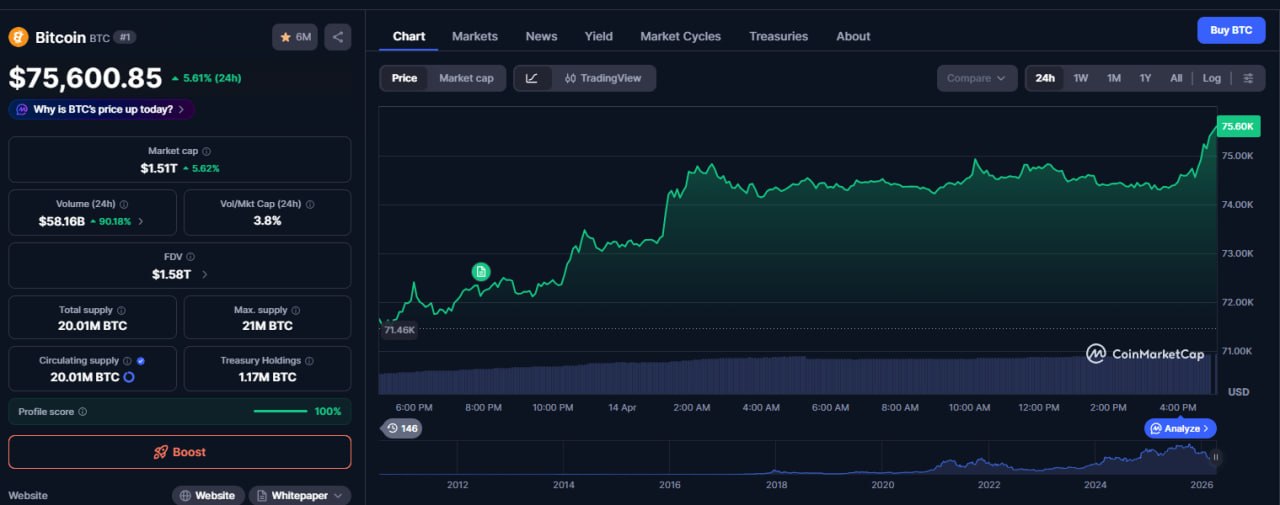Viewport: 1280px width, 505px height.
Task: Expand the FDV details chevron
Action: [x=205, y=274]
